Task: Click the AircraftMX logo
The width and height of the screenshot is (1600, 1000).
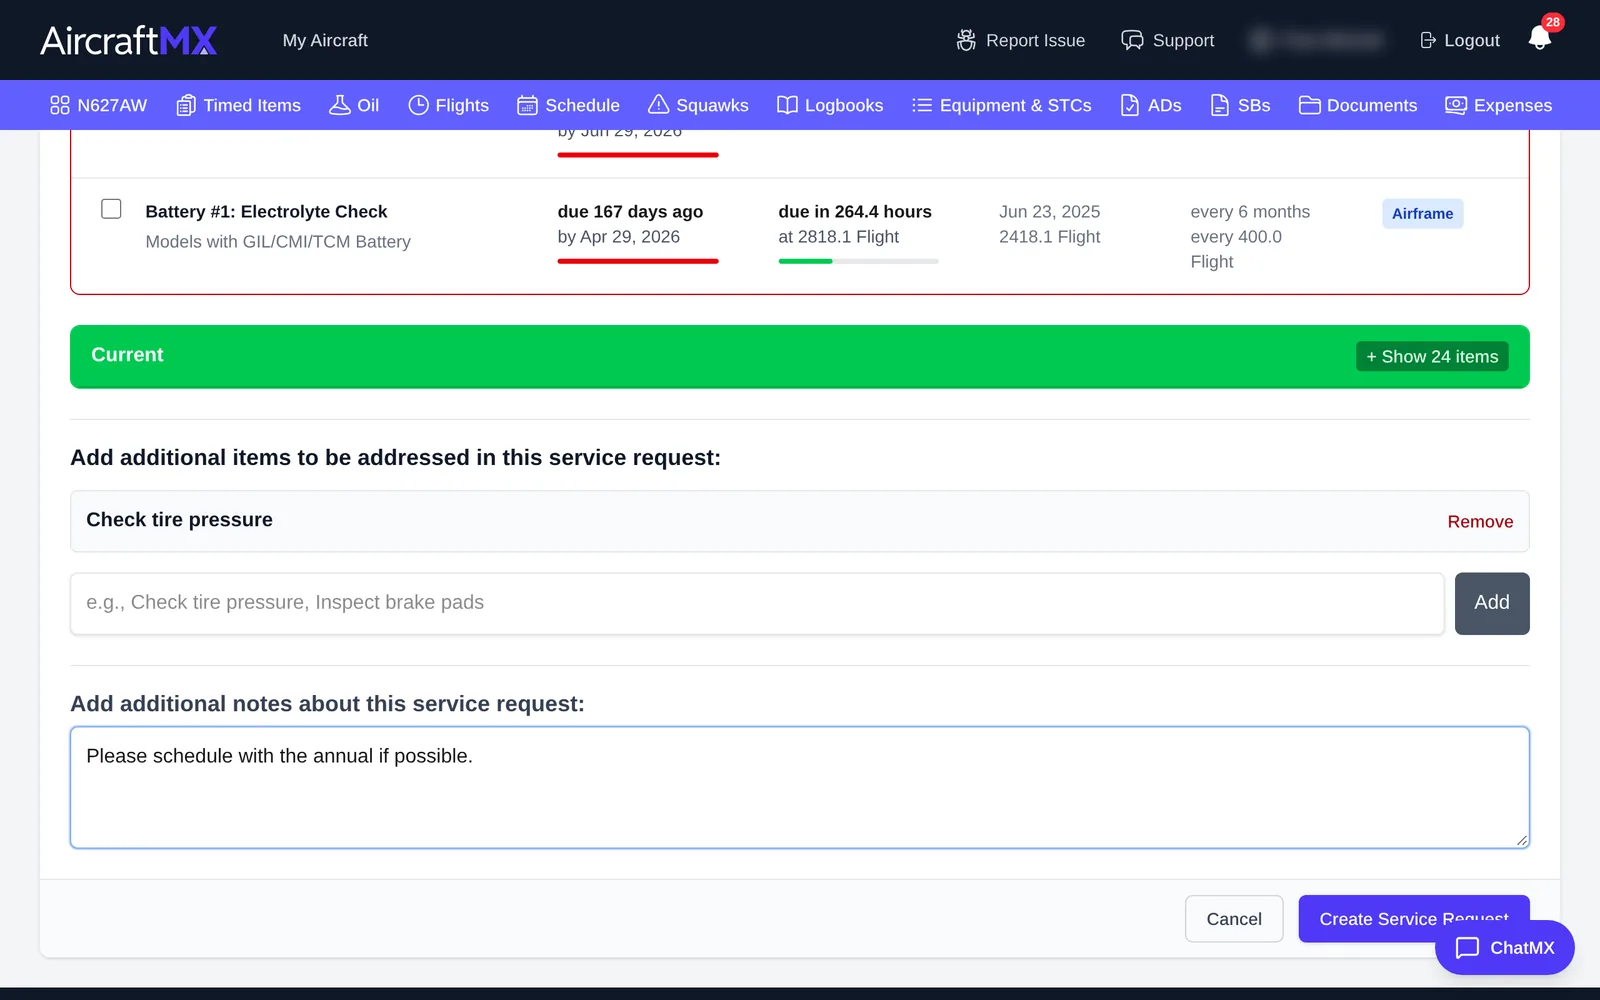Action: 129,40
